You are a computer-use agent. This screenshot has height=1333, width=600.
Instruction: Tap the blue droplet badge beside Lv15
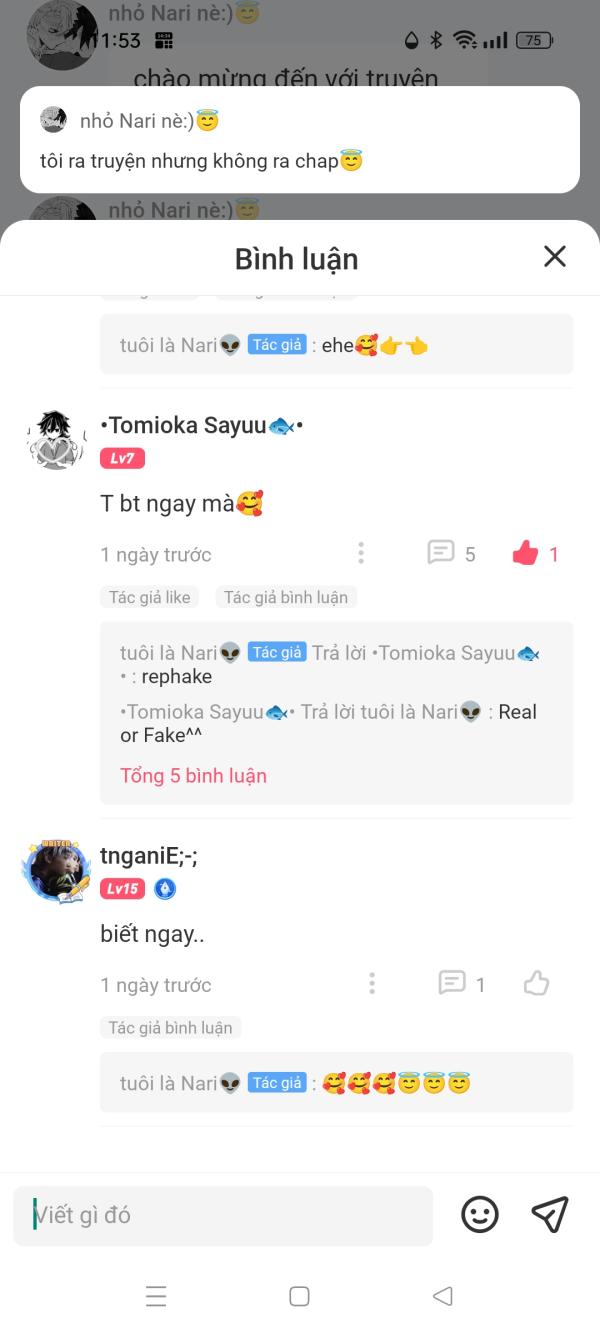point(165,889)
